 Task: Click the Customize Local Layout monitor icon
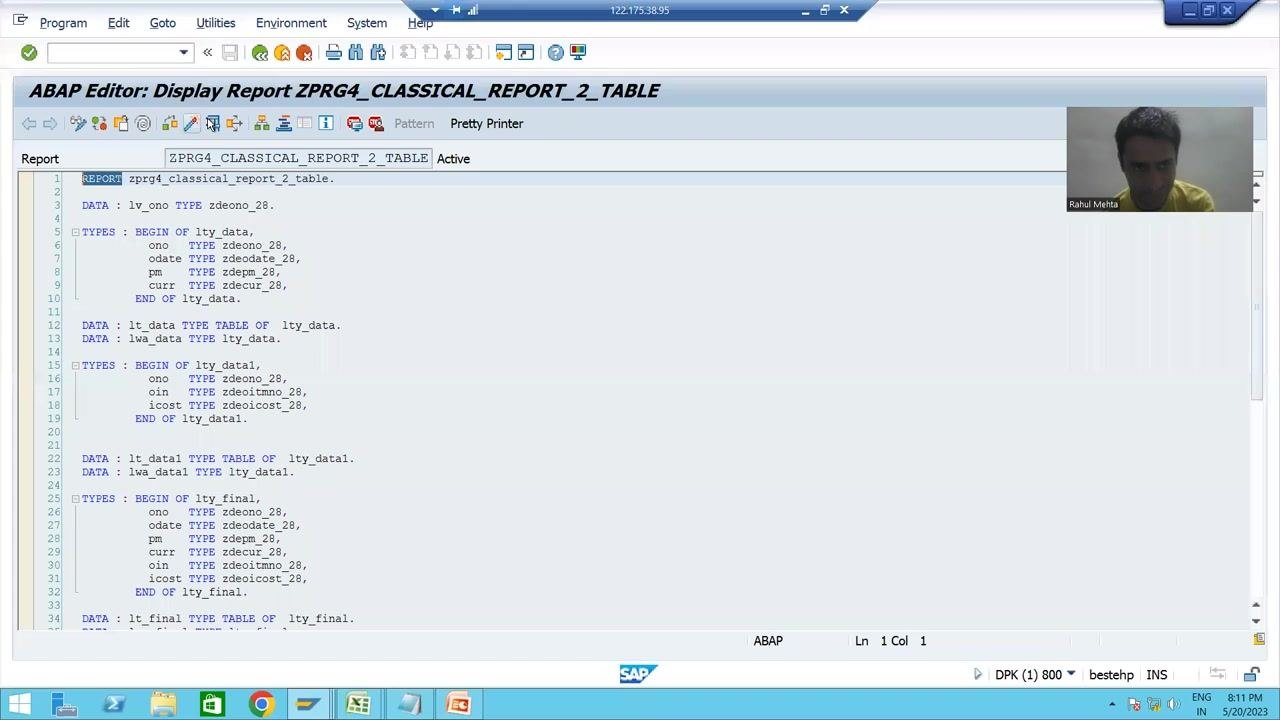[x=577, y=52]
